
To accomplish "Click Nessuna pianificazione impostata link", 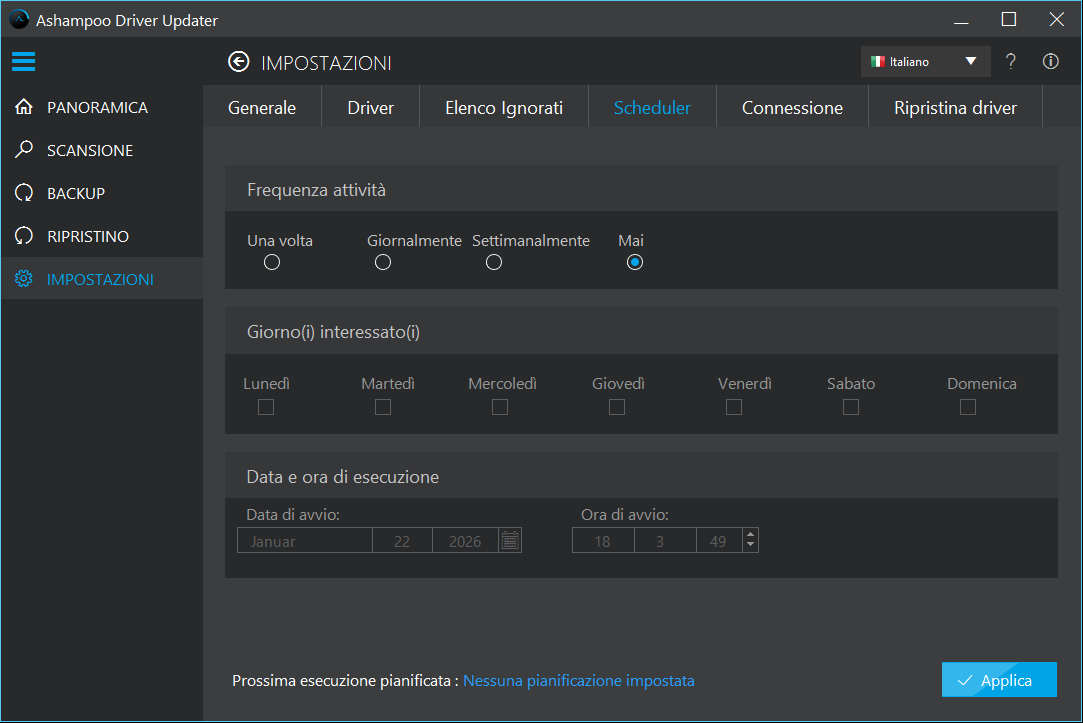I will coord(578,681).
